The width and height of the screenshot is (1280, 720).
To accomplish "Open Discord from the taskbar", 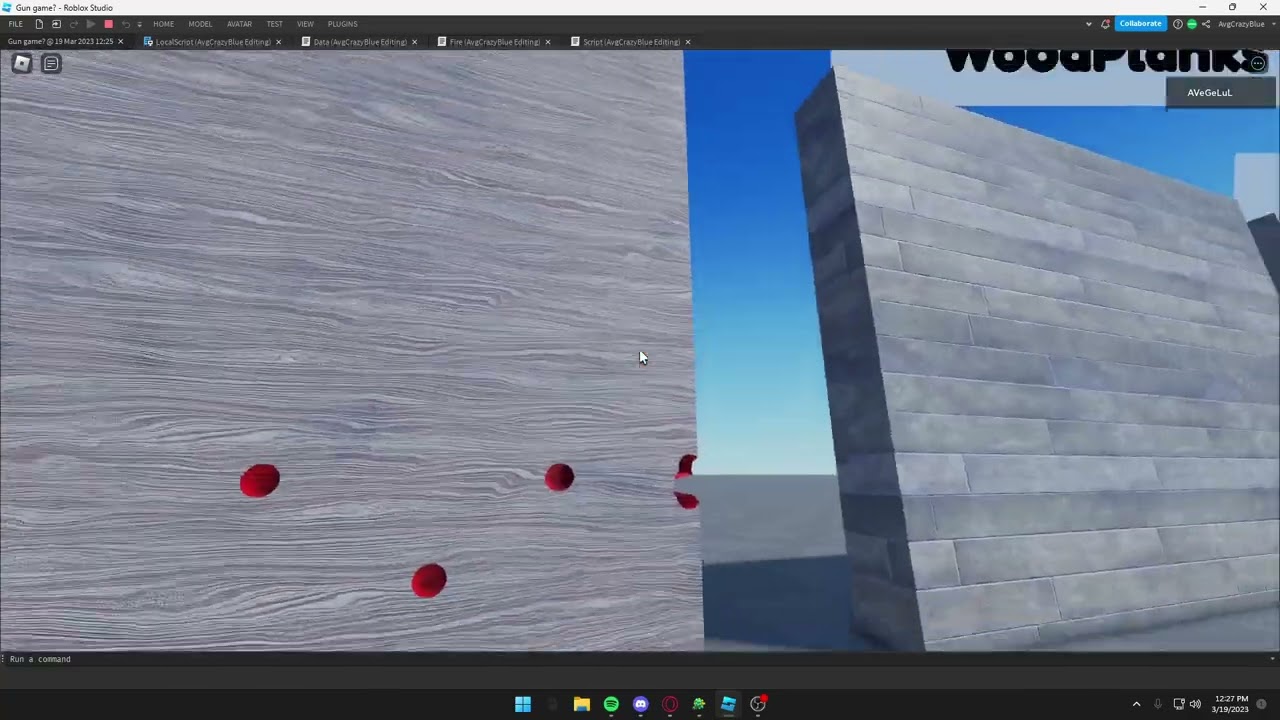I will point(641,704).
